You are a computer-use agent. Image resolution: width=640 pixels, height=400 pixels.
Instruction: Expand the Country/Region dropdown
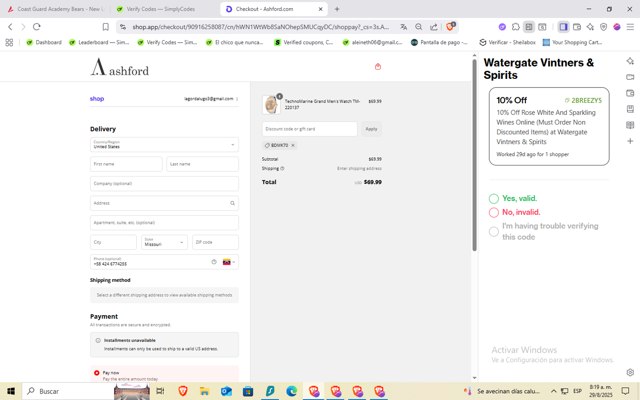(x=164, y=144)
